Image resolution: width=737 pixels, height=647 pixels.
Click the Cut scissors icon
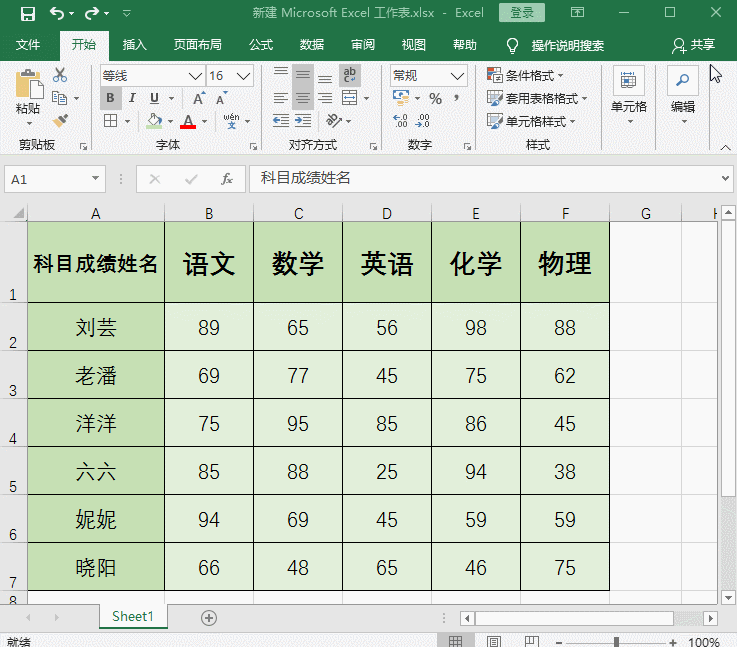[59, 75]
